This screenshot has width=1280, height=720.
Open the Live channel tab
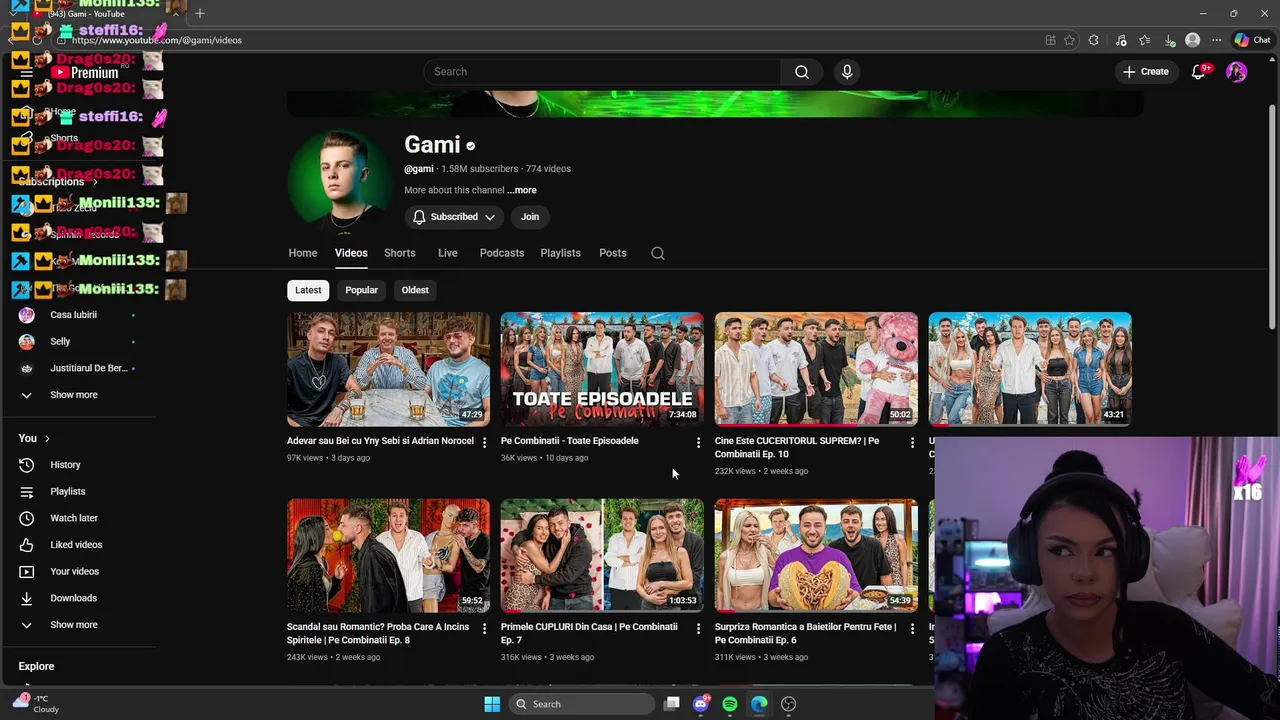(x=448, y=253)
